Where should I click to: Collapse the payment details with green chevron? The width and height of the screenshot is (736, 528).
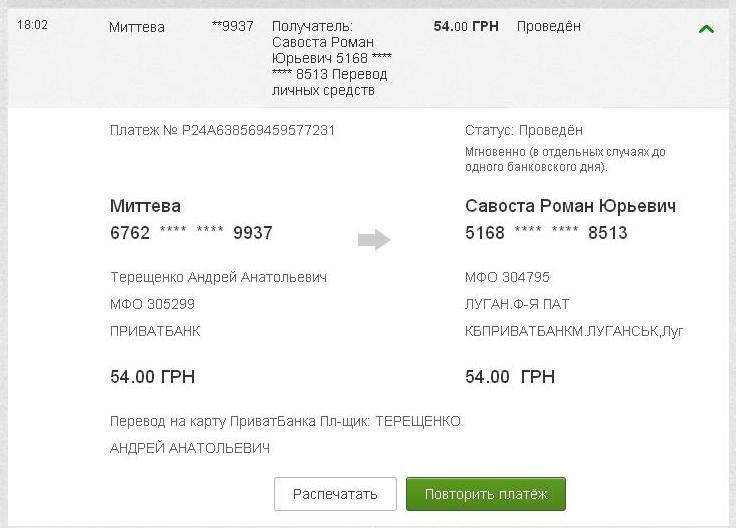pyautogui.click(x=706, y=29)
